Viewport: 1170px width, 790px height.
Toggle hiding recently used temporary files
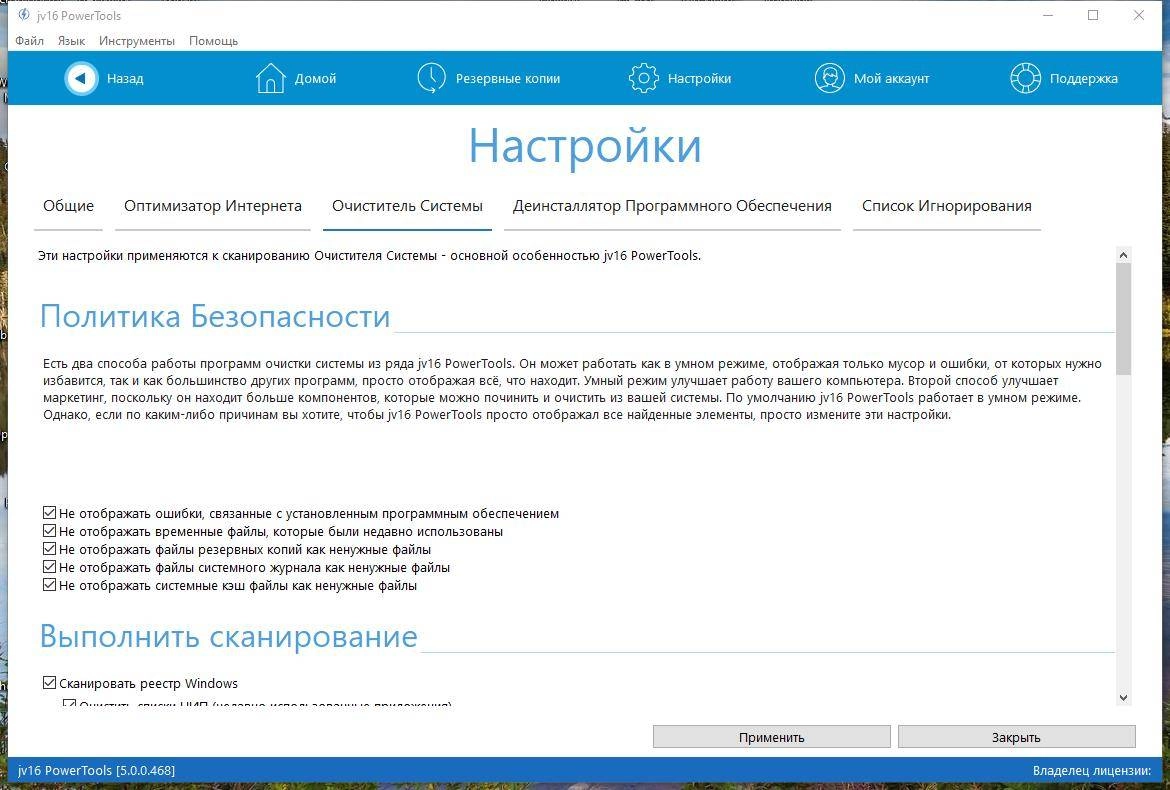tap(49, 531)
